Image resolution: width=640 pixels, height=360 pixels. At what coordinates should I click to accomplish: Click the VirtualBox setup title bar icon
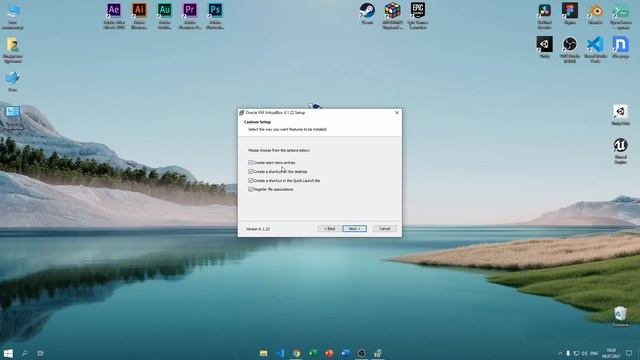242,113
